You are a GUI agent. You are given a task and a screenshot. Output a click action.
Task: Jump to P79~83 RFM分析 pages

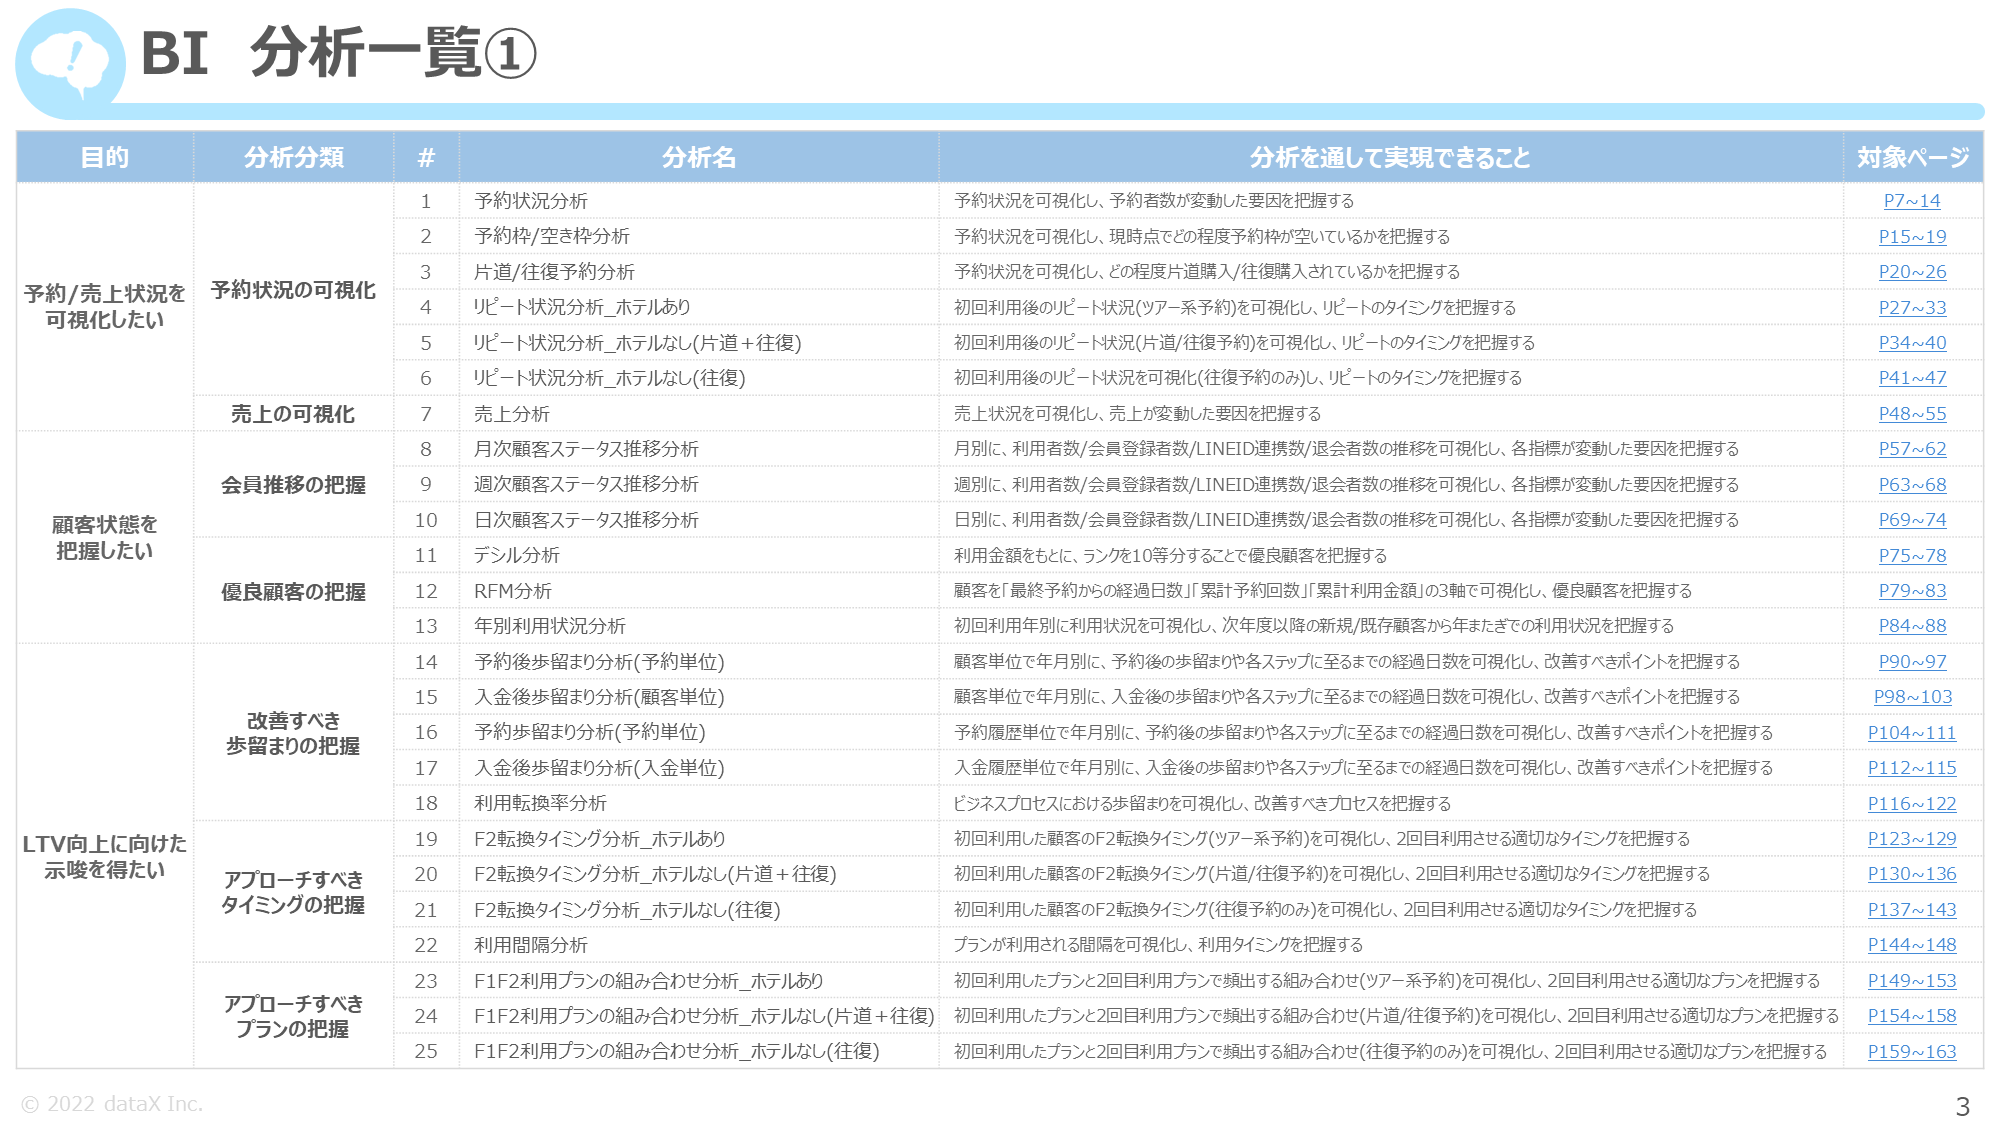coord(1912,591)
